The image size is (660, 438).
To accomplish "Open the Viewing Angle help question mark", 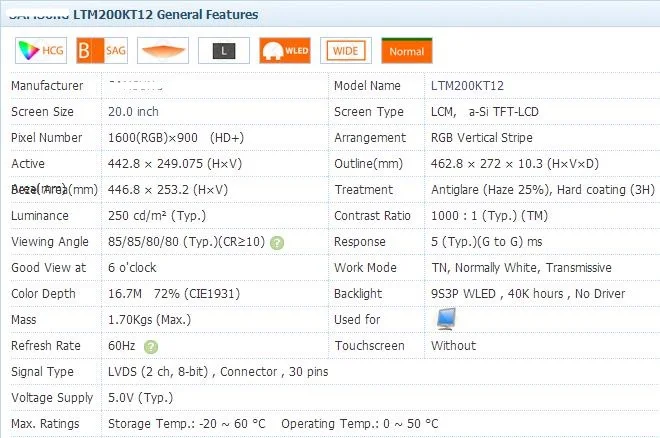I will 277,243.
